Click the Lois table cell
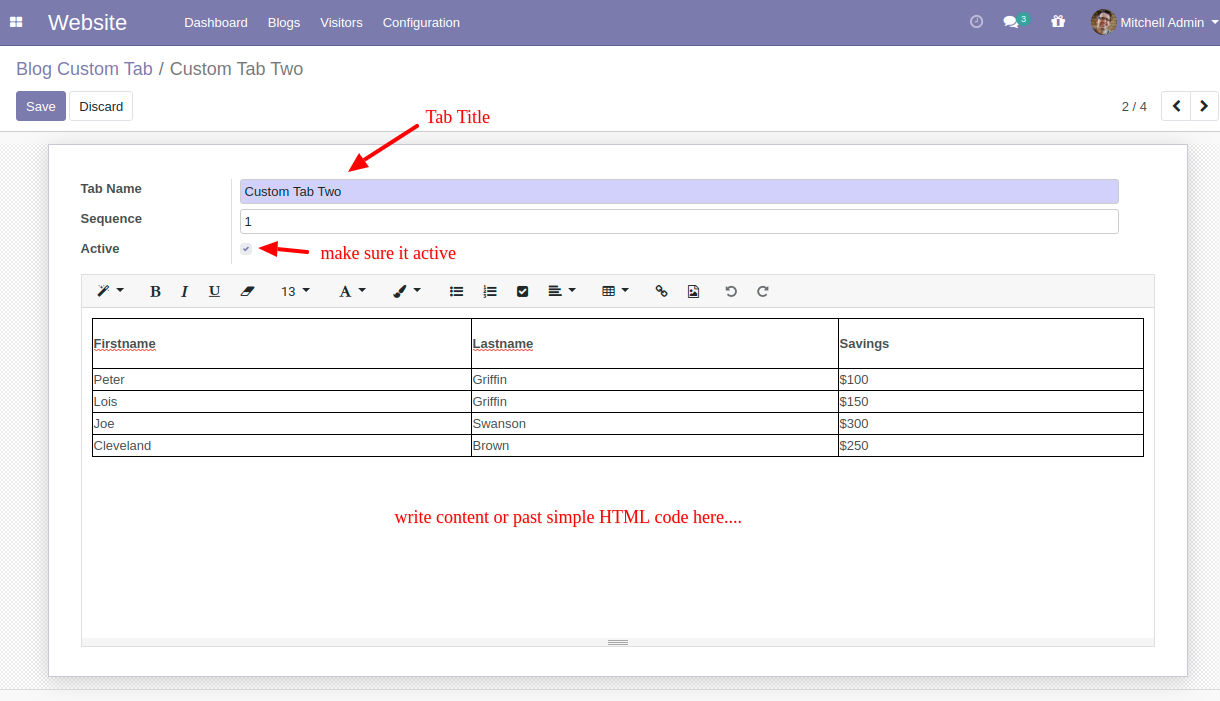Image resolution: width=1220 pixels, height=701 pixels. tap(282, 402)
